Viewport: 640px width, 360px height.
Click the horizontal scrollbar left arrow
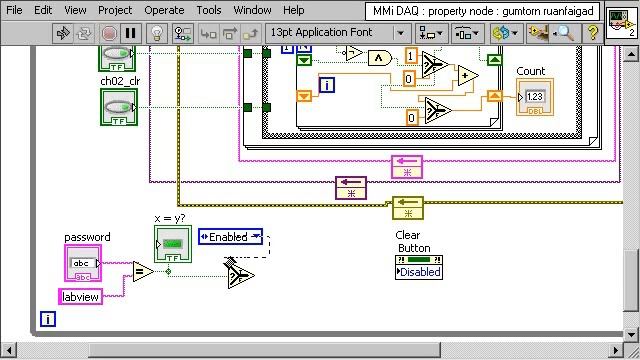tap(9, 350)
